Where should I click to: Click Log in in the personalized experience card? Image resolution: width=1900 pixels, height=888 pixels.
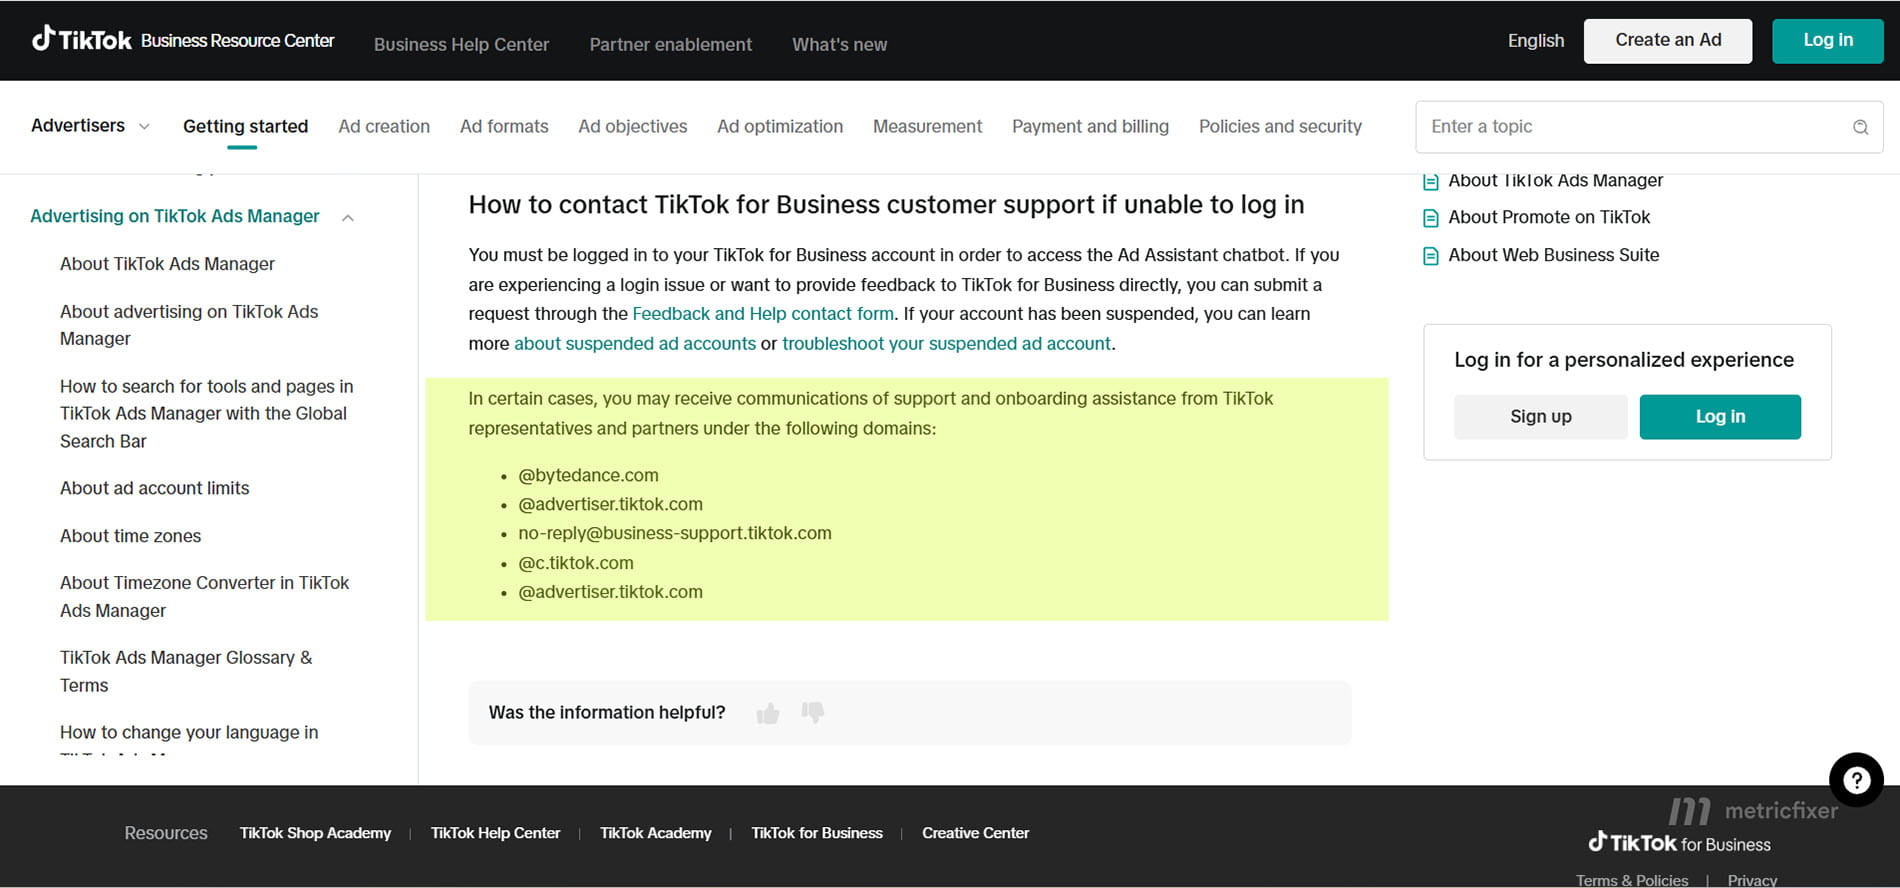[1720, 417]
